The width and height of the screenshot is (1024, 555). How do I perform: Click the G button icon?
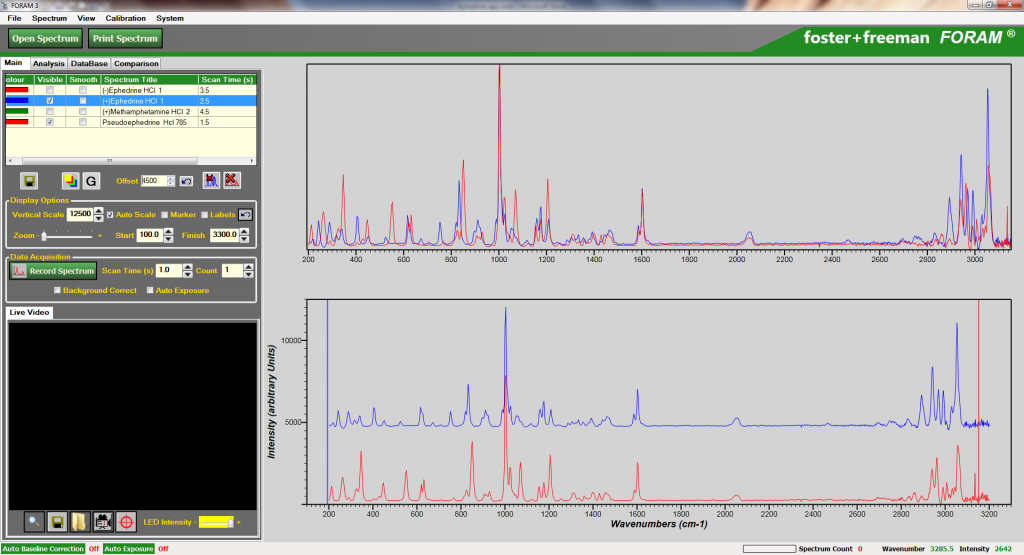click(x=91, y=181)
